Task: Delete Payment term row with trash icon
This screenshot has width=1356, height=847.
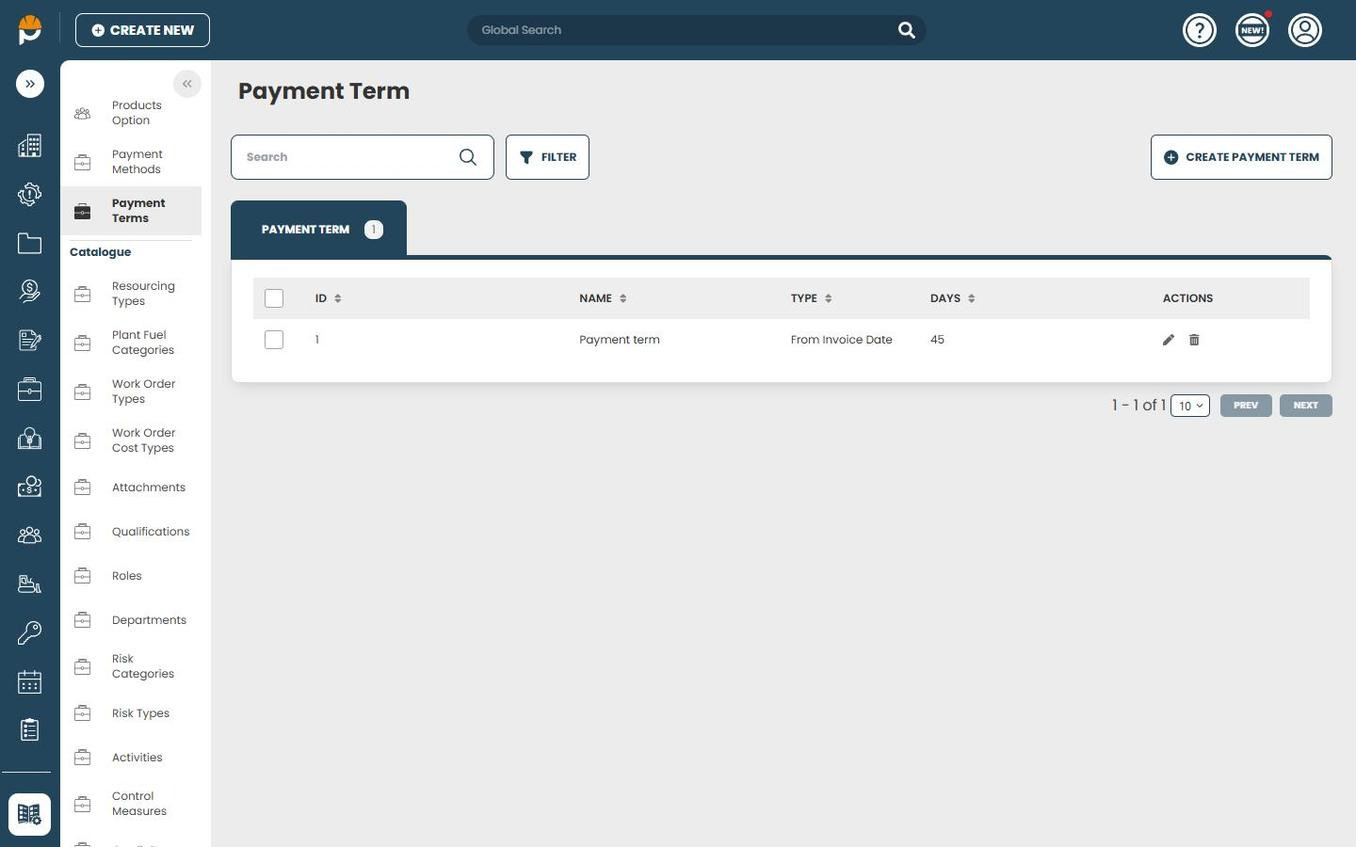Action: tap(1194, 340)
